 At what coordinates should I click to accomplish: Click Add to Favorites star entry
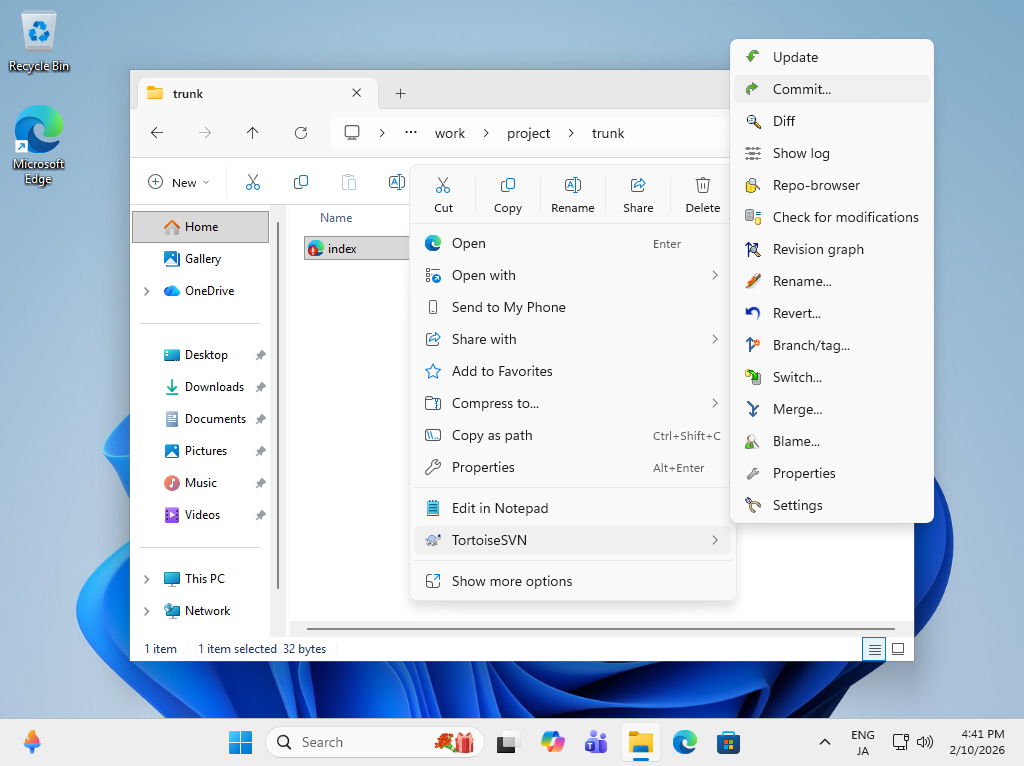point(572,371)
